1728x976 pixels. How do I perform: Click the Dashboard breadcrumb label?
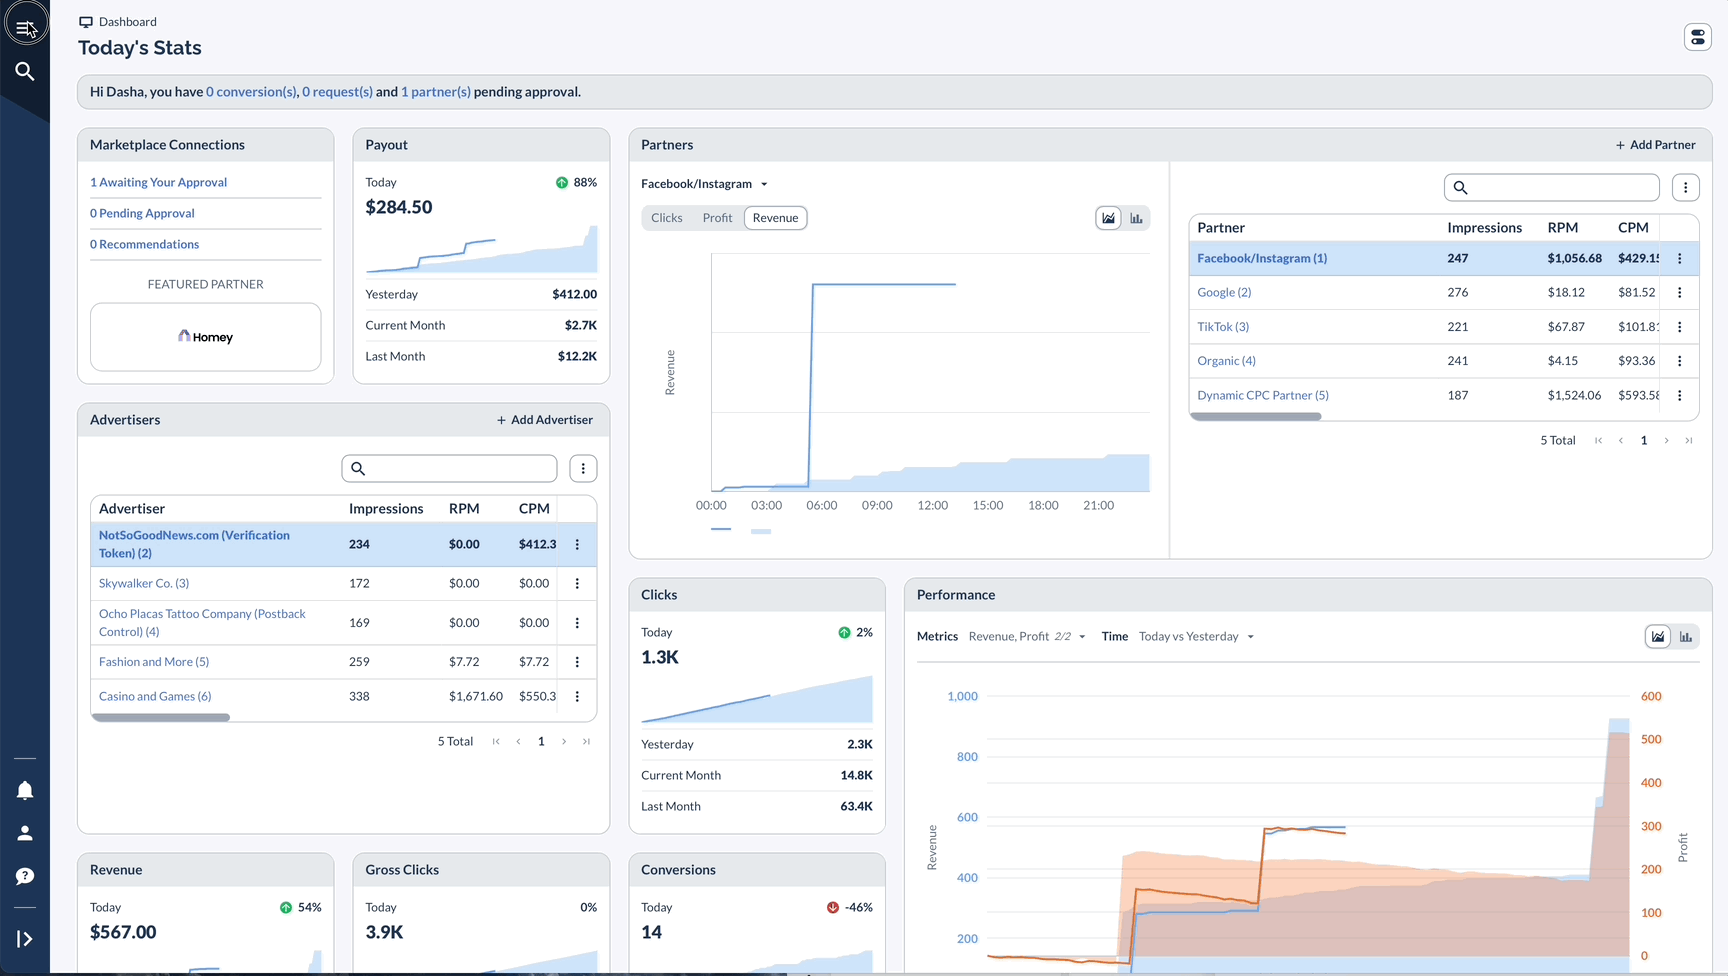[x=127, y=21]
